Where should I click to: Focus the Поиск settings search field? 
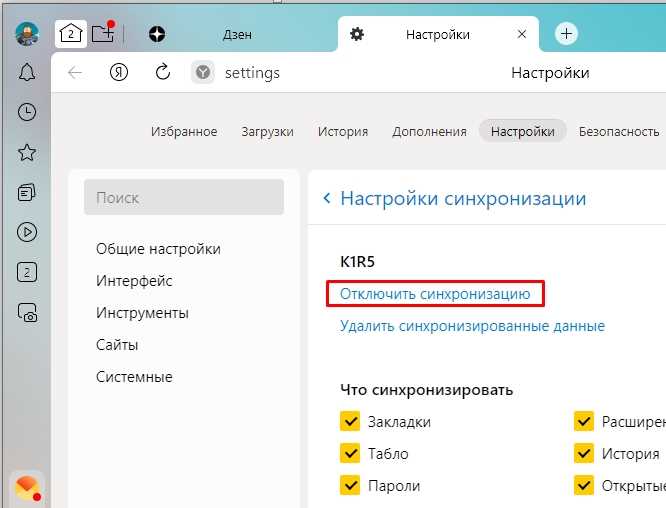pyautogui.click(x=184, y=197)
